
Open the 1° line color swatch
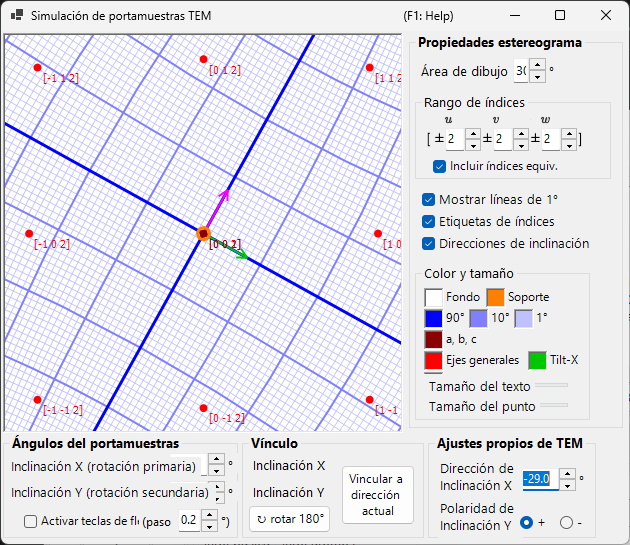[524, 318]
